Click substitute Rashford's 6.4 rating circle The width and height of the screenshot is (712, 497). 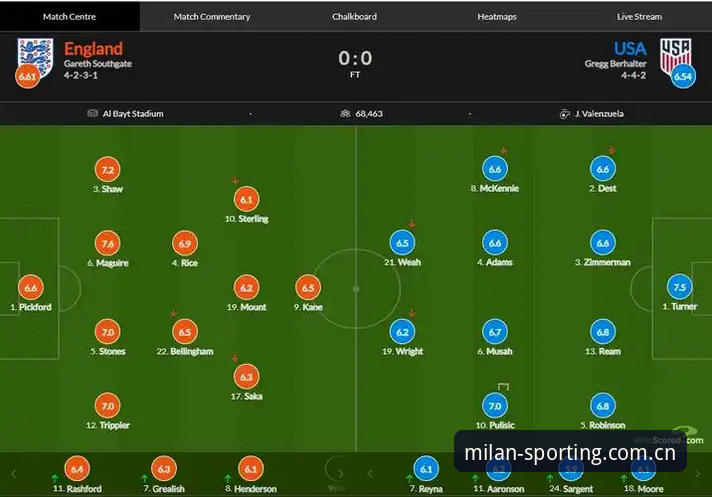(77, 469)
